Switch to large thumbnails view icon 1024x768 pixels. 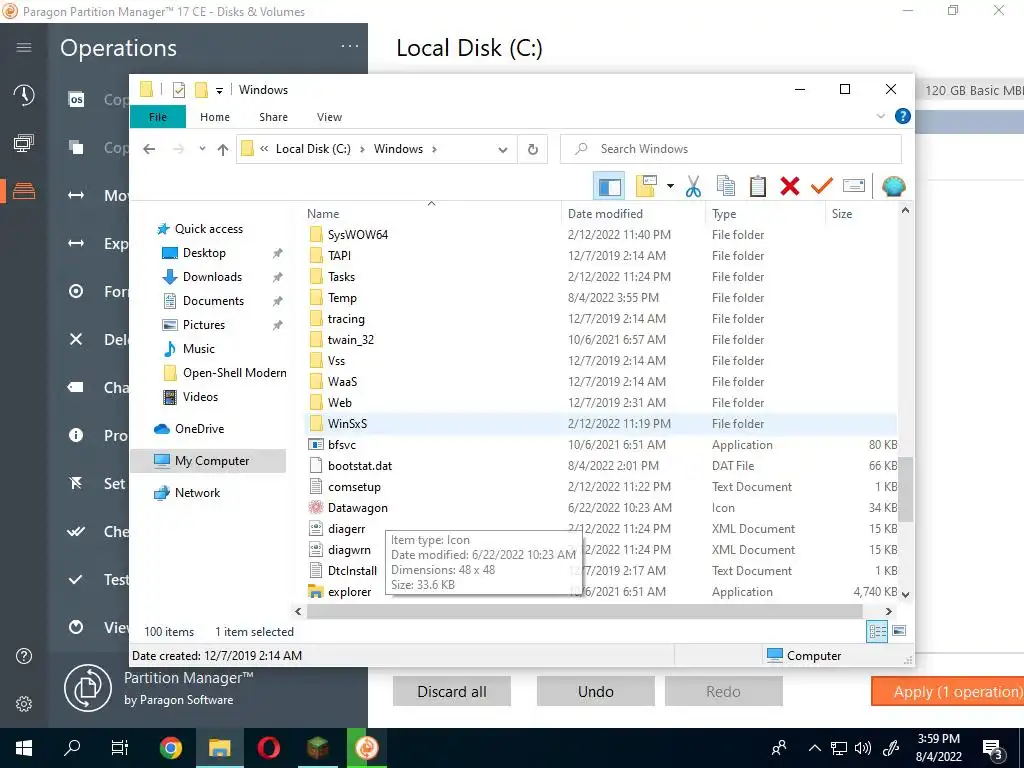(899, 631)
